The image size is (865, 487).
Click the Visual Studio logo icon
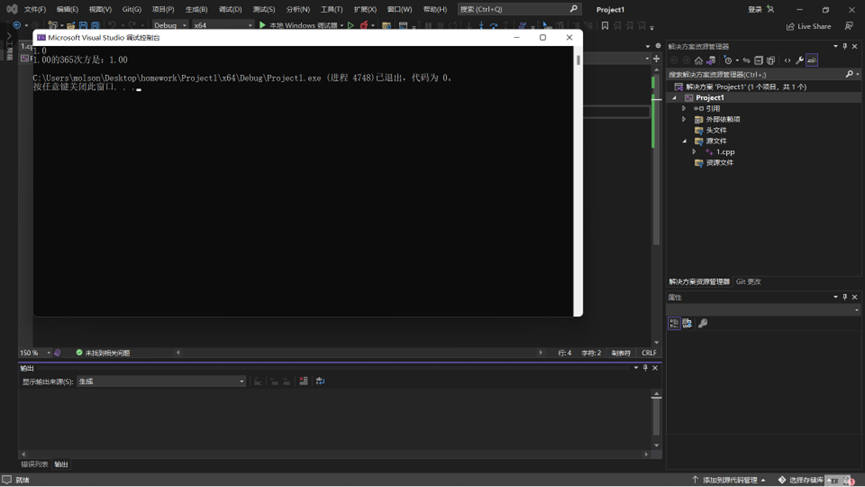pyautogui.click(x=12, y=9)
